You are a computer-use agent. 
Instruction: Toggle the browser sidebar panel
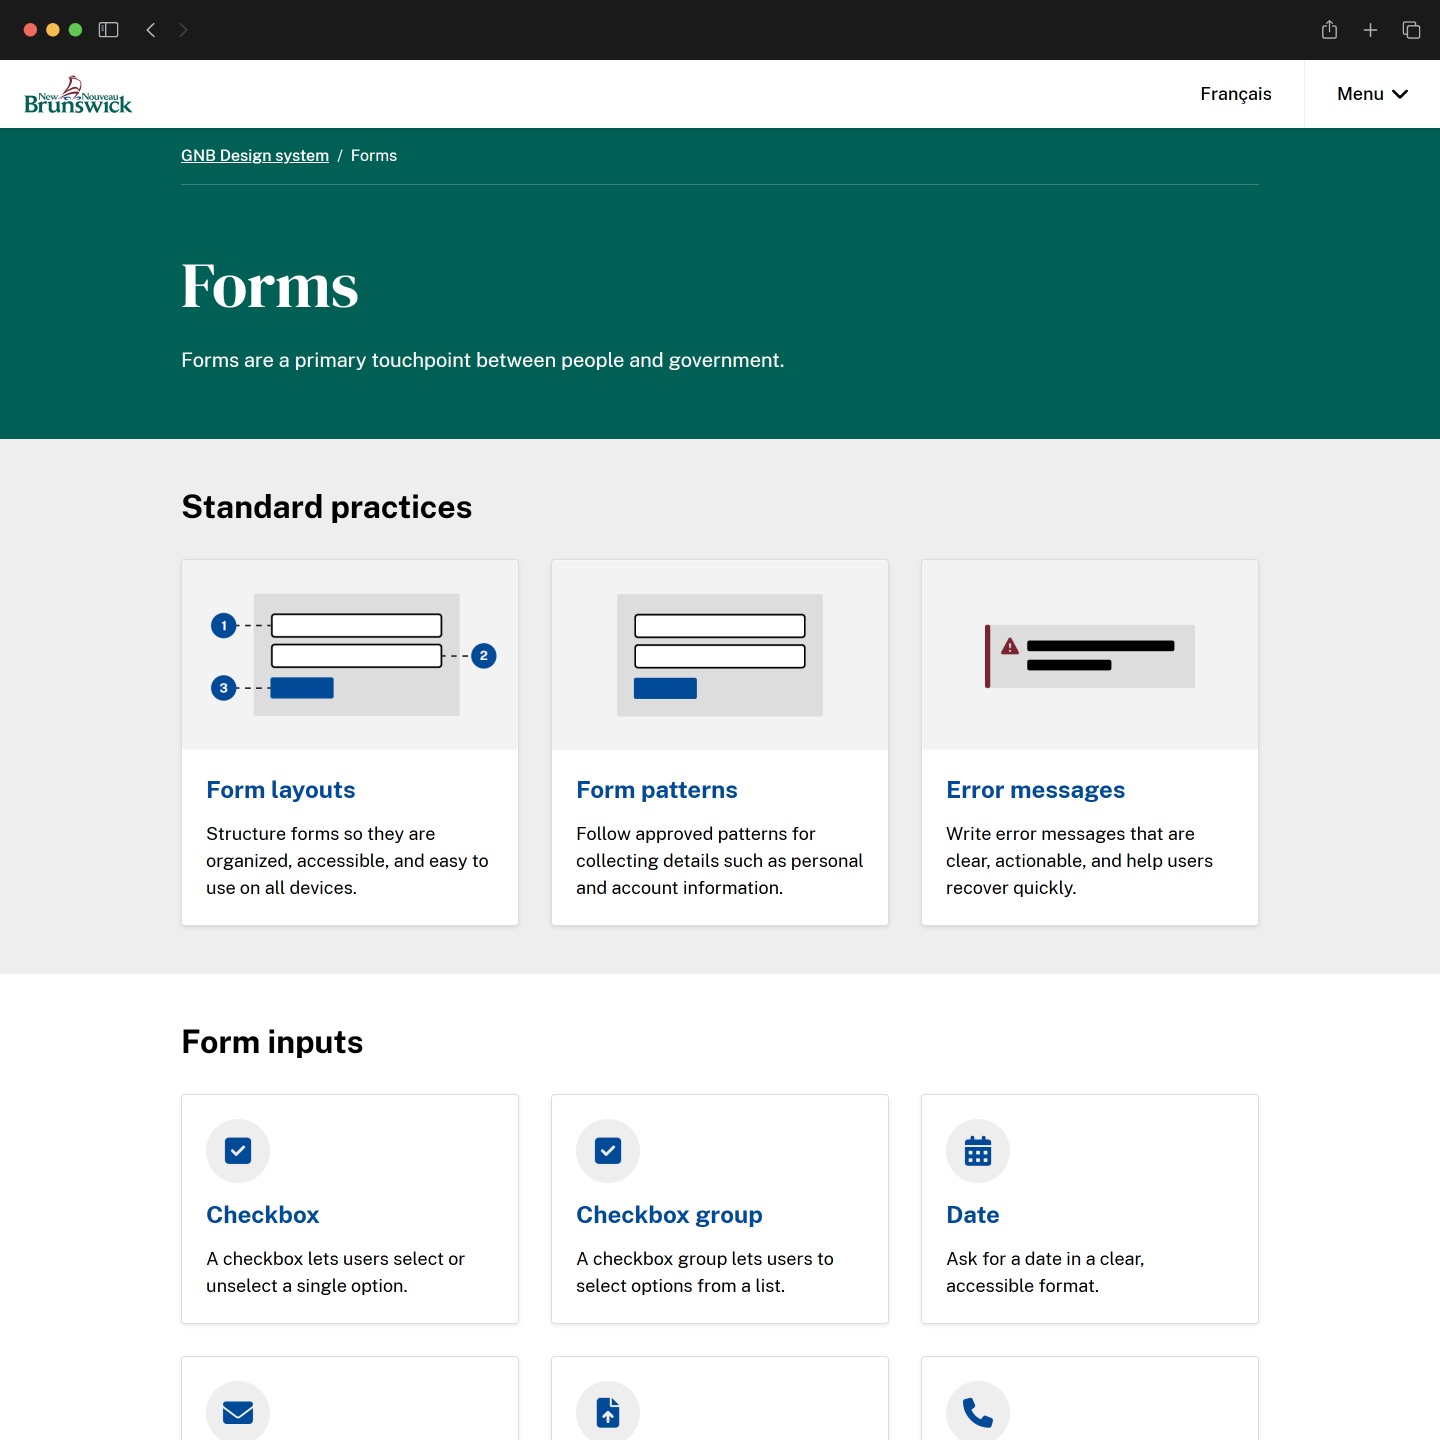108,30
